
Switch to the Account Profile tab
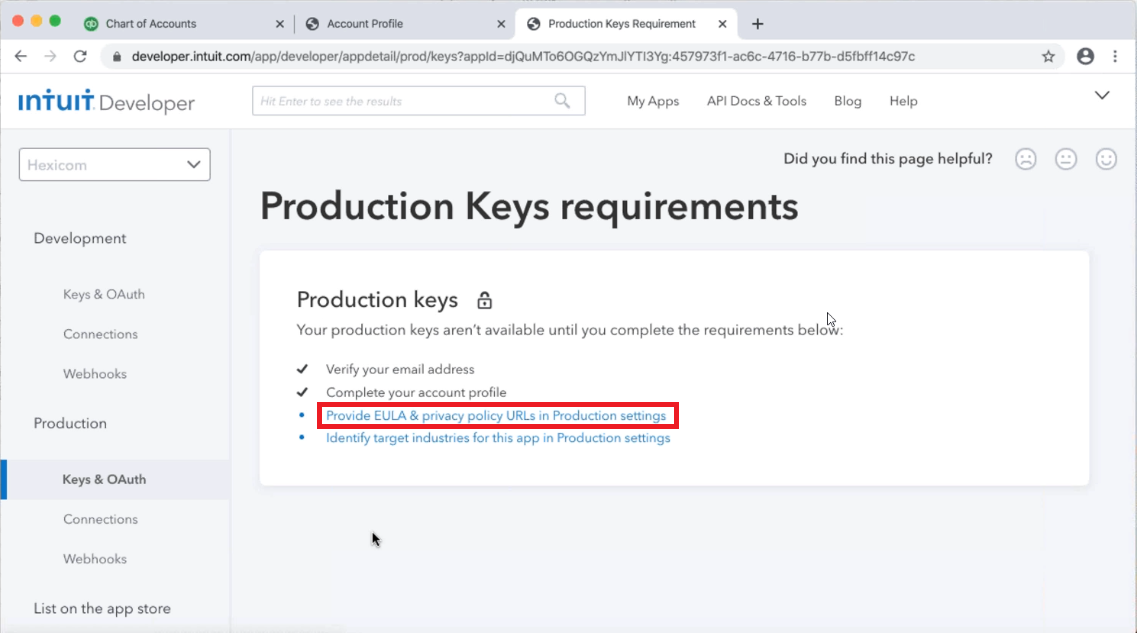pyautogui.click(x=365, y=24)
